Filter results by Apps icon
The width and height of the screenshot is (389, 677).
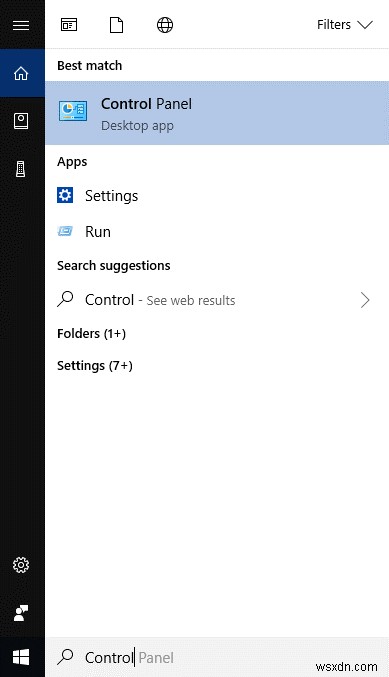[x=69, y=25]
